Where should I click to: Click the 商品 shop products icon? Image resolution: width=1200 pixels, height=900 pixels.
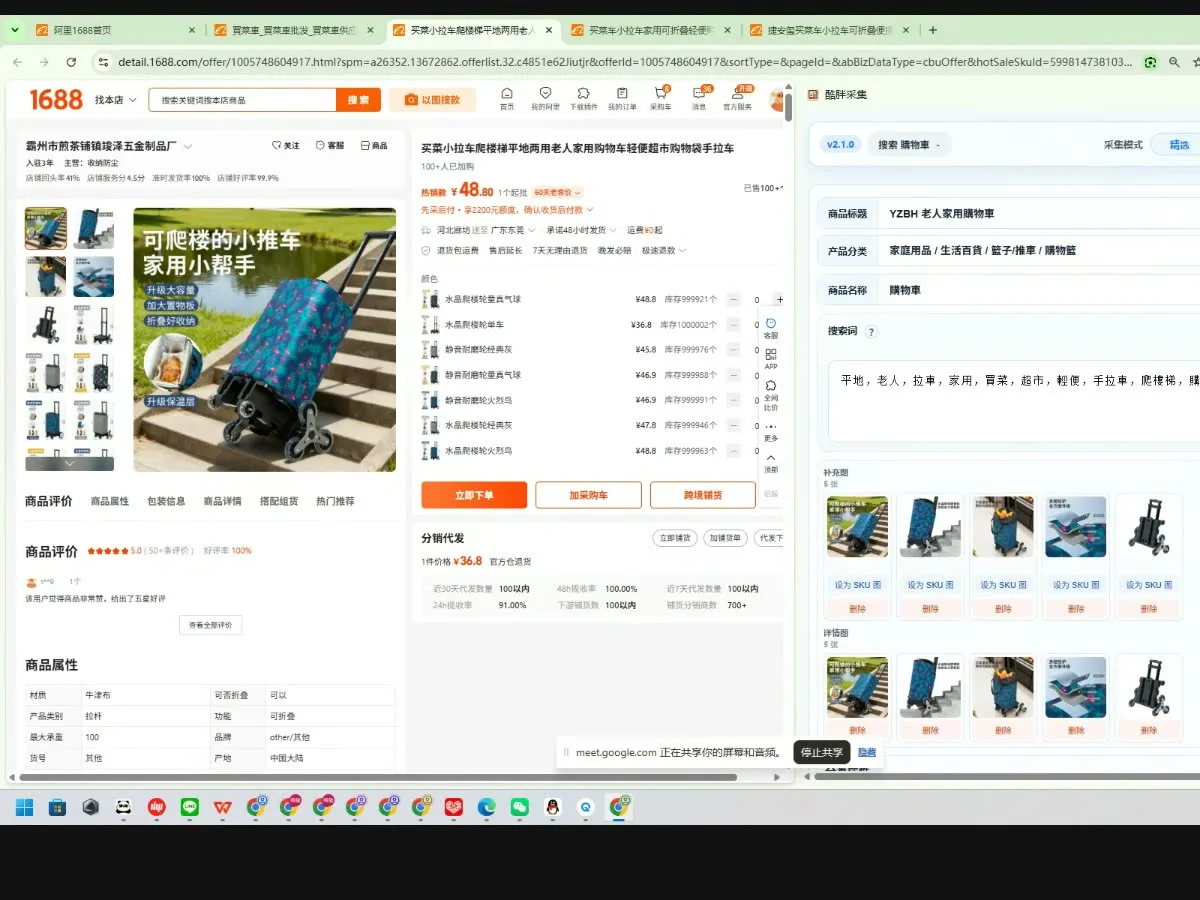click(x=374, y=146)
